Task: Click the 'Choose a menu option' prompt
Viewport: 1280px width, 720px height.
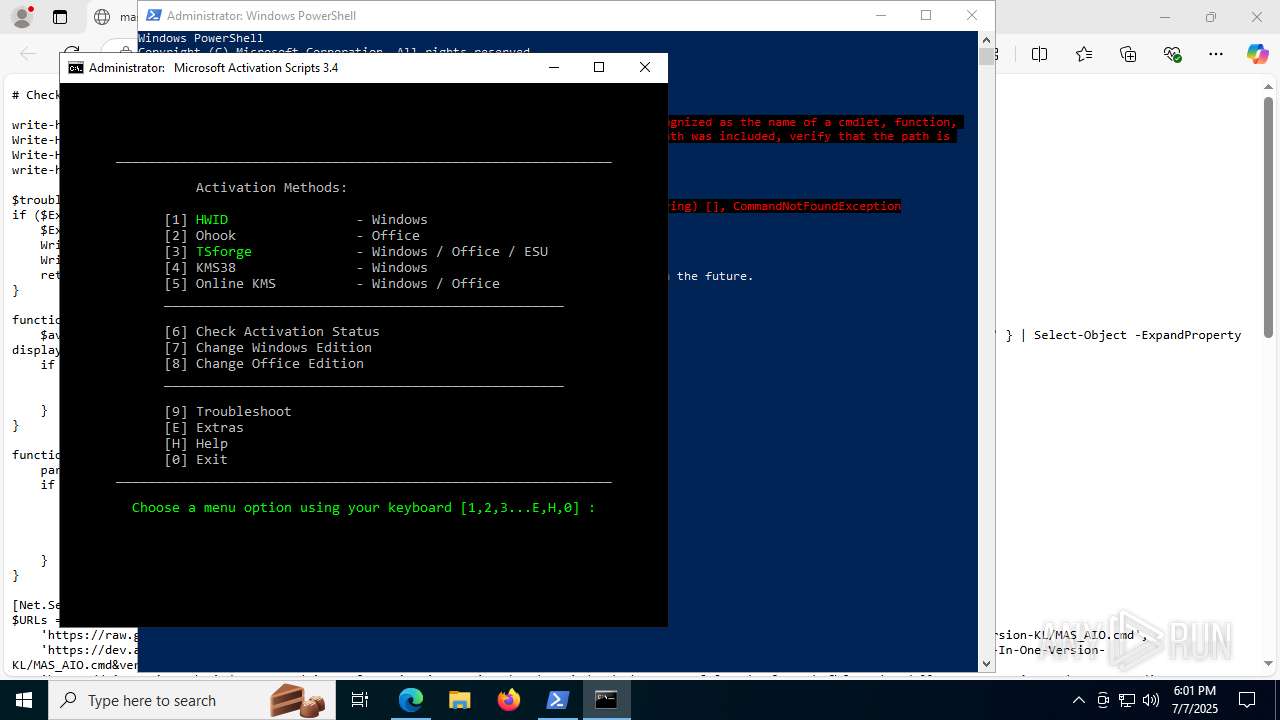Action: click(364, 507)
